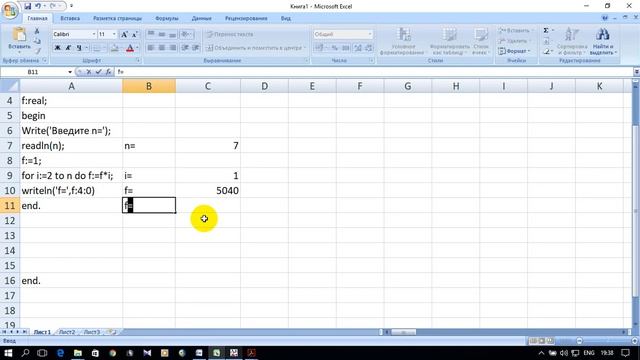This screenshot has height=360, width=640.
Task: Increase font size with the large A icon
Action: [124, 34]
